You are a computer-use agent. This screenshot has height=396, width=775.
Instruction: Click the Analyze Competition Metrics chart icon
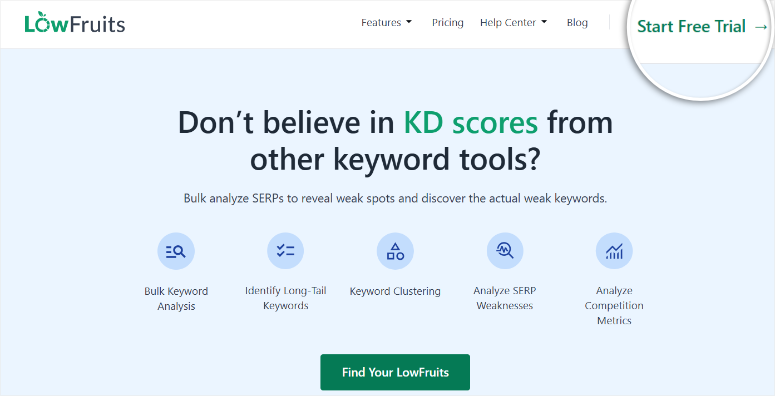coord(614,251)
